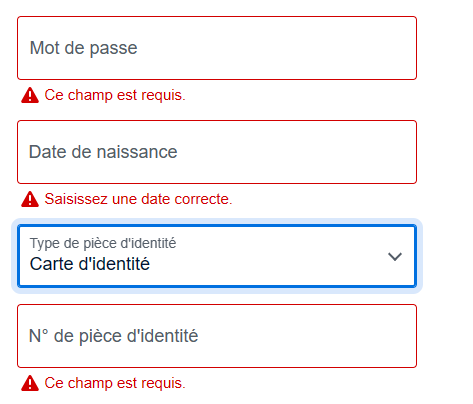Focus the Date de naissance field

pos(217,152)
